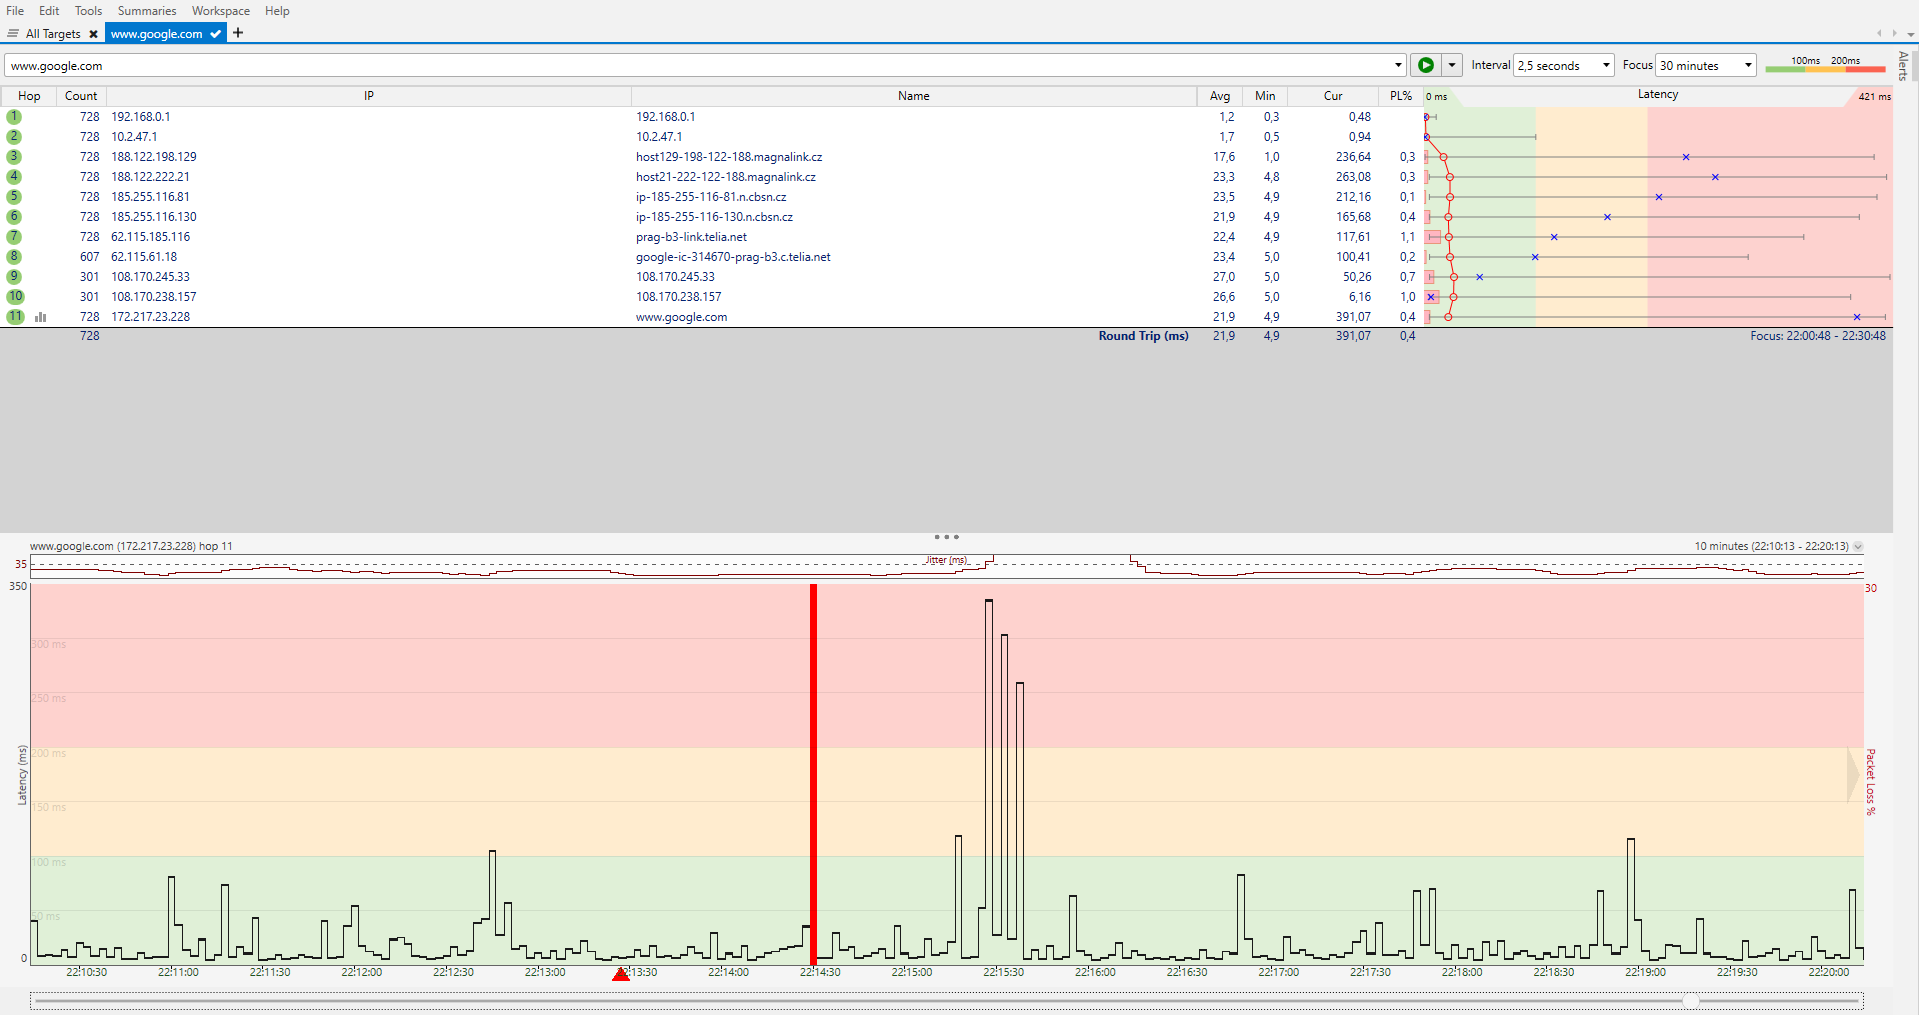Click the hop 11 timeline graph icon
1919x1015 pixels.
pos(41,317)
